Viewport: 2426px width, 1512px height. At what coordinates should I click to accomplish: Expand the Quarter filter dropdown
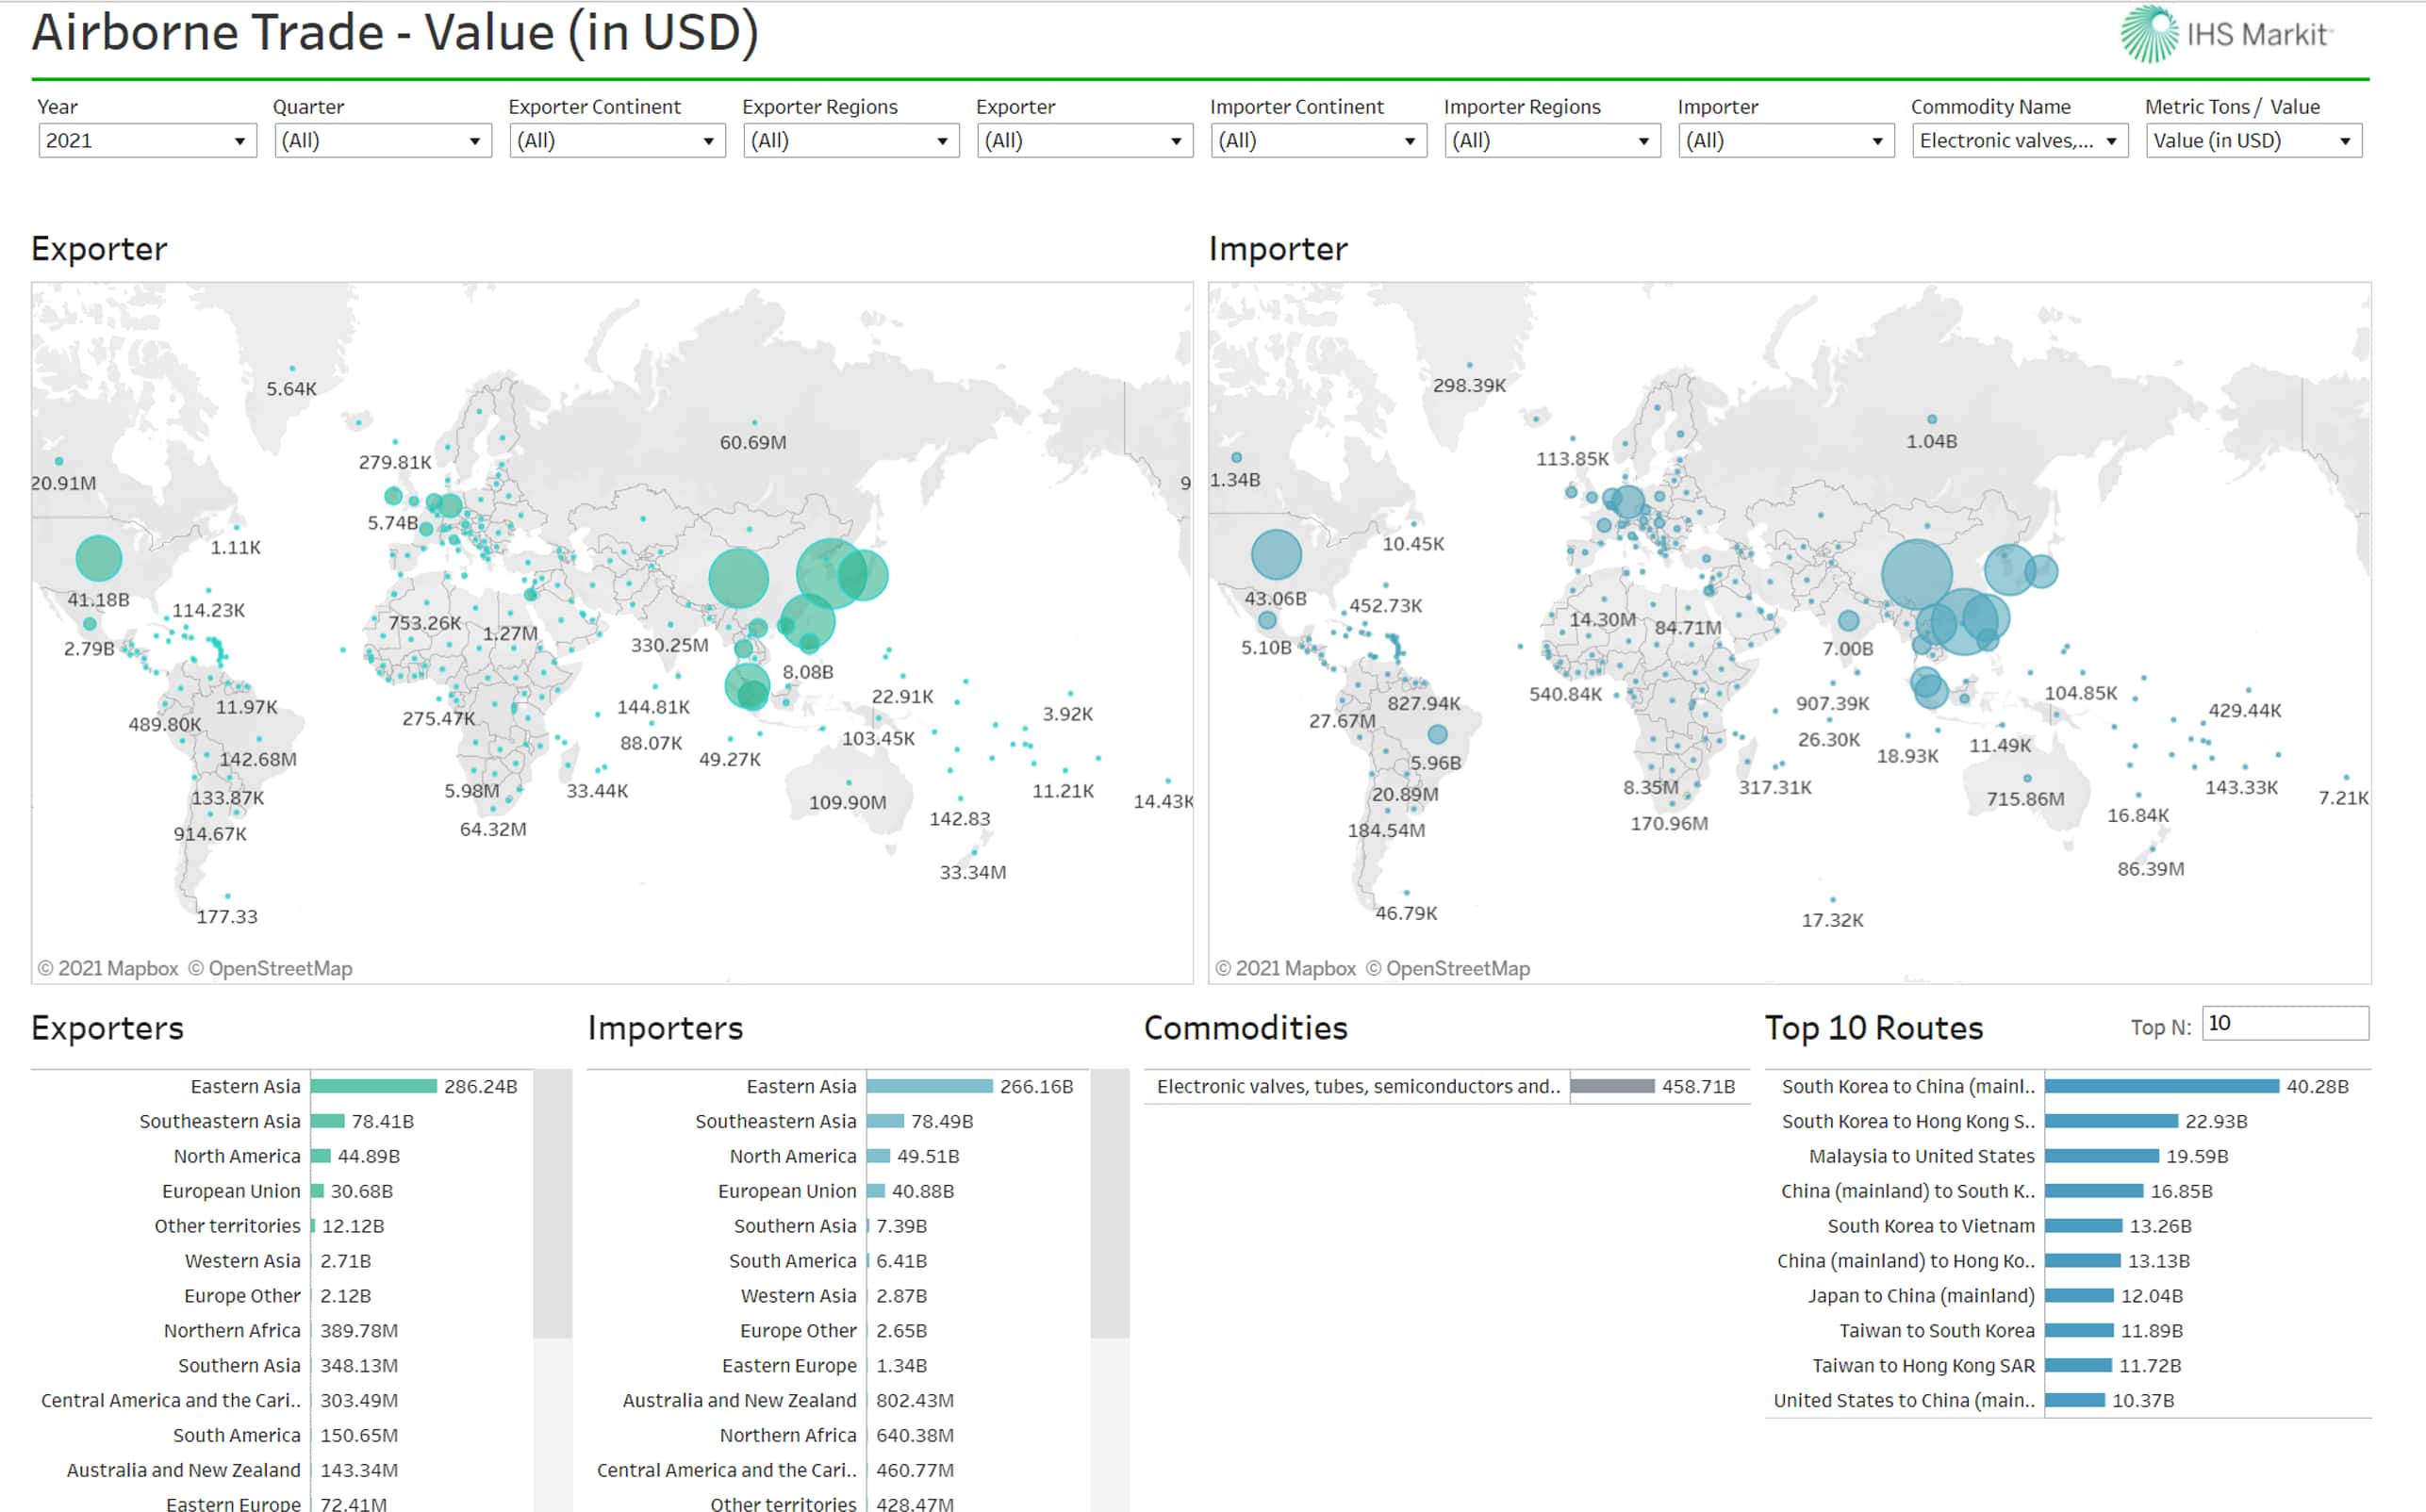(x=382, y=141)
